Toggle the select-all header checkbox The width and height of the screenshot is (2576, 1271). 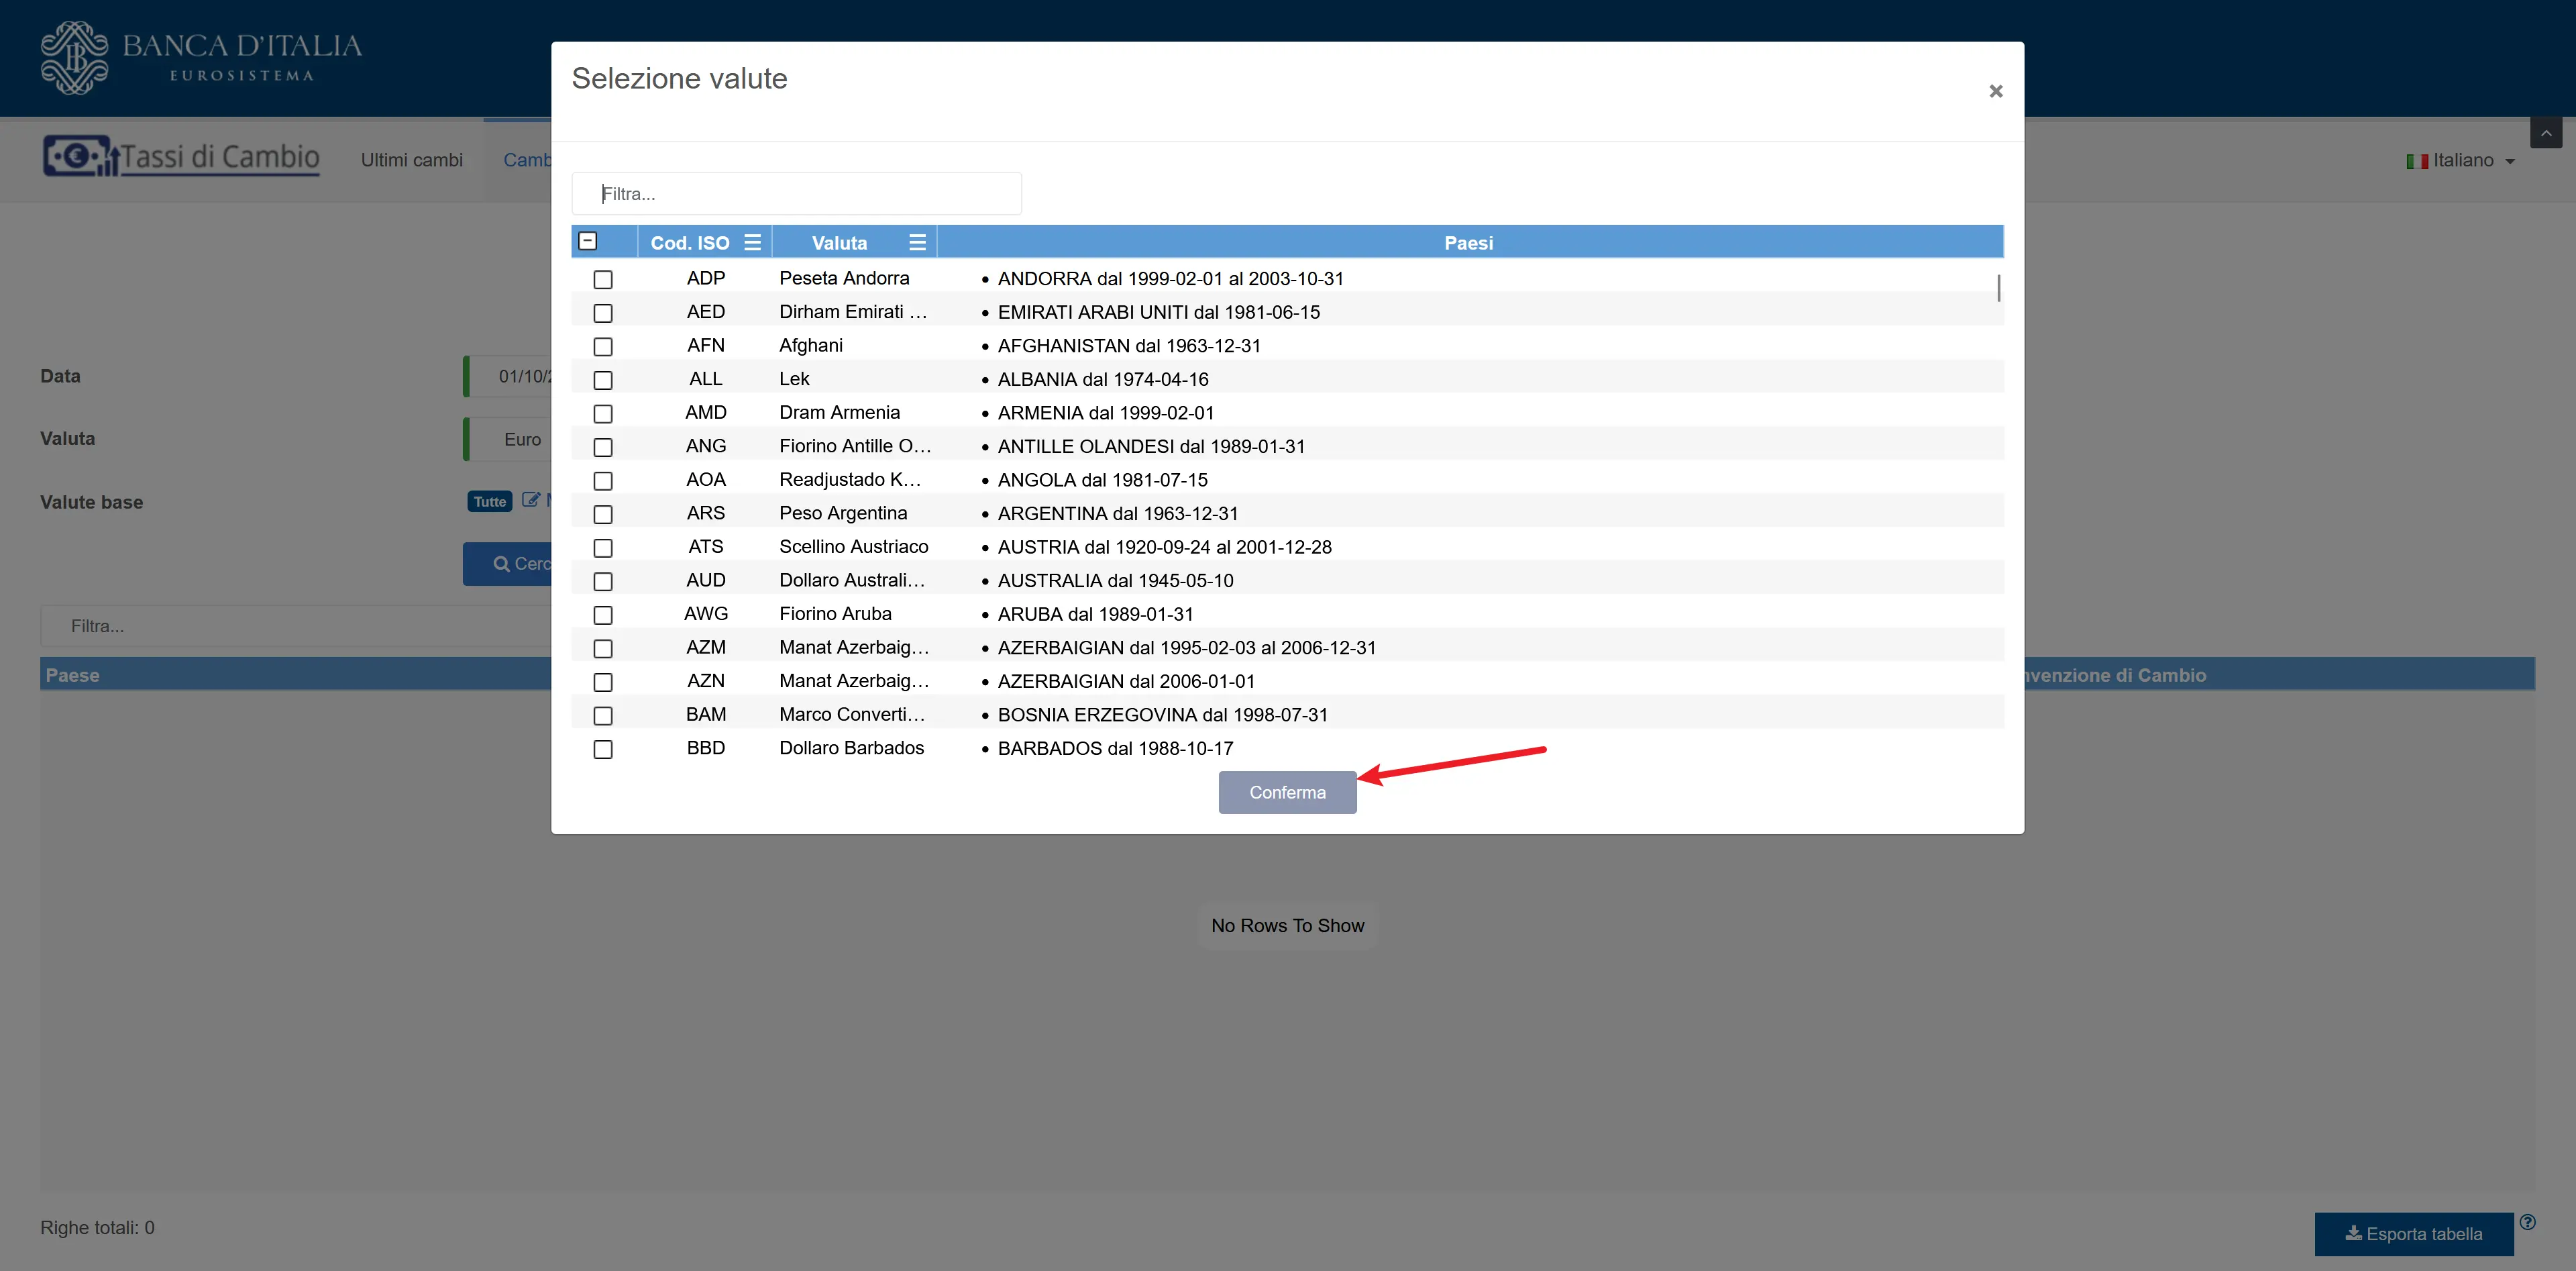[x=588, y=241]
